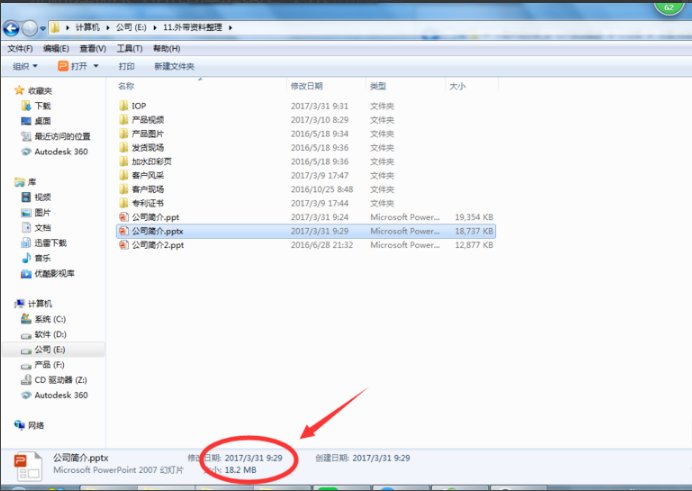Select the 产品图片 folder icon

124,134
